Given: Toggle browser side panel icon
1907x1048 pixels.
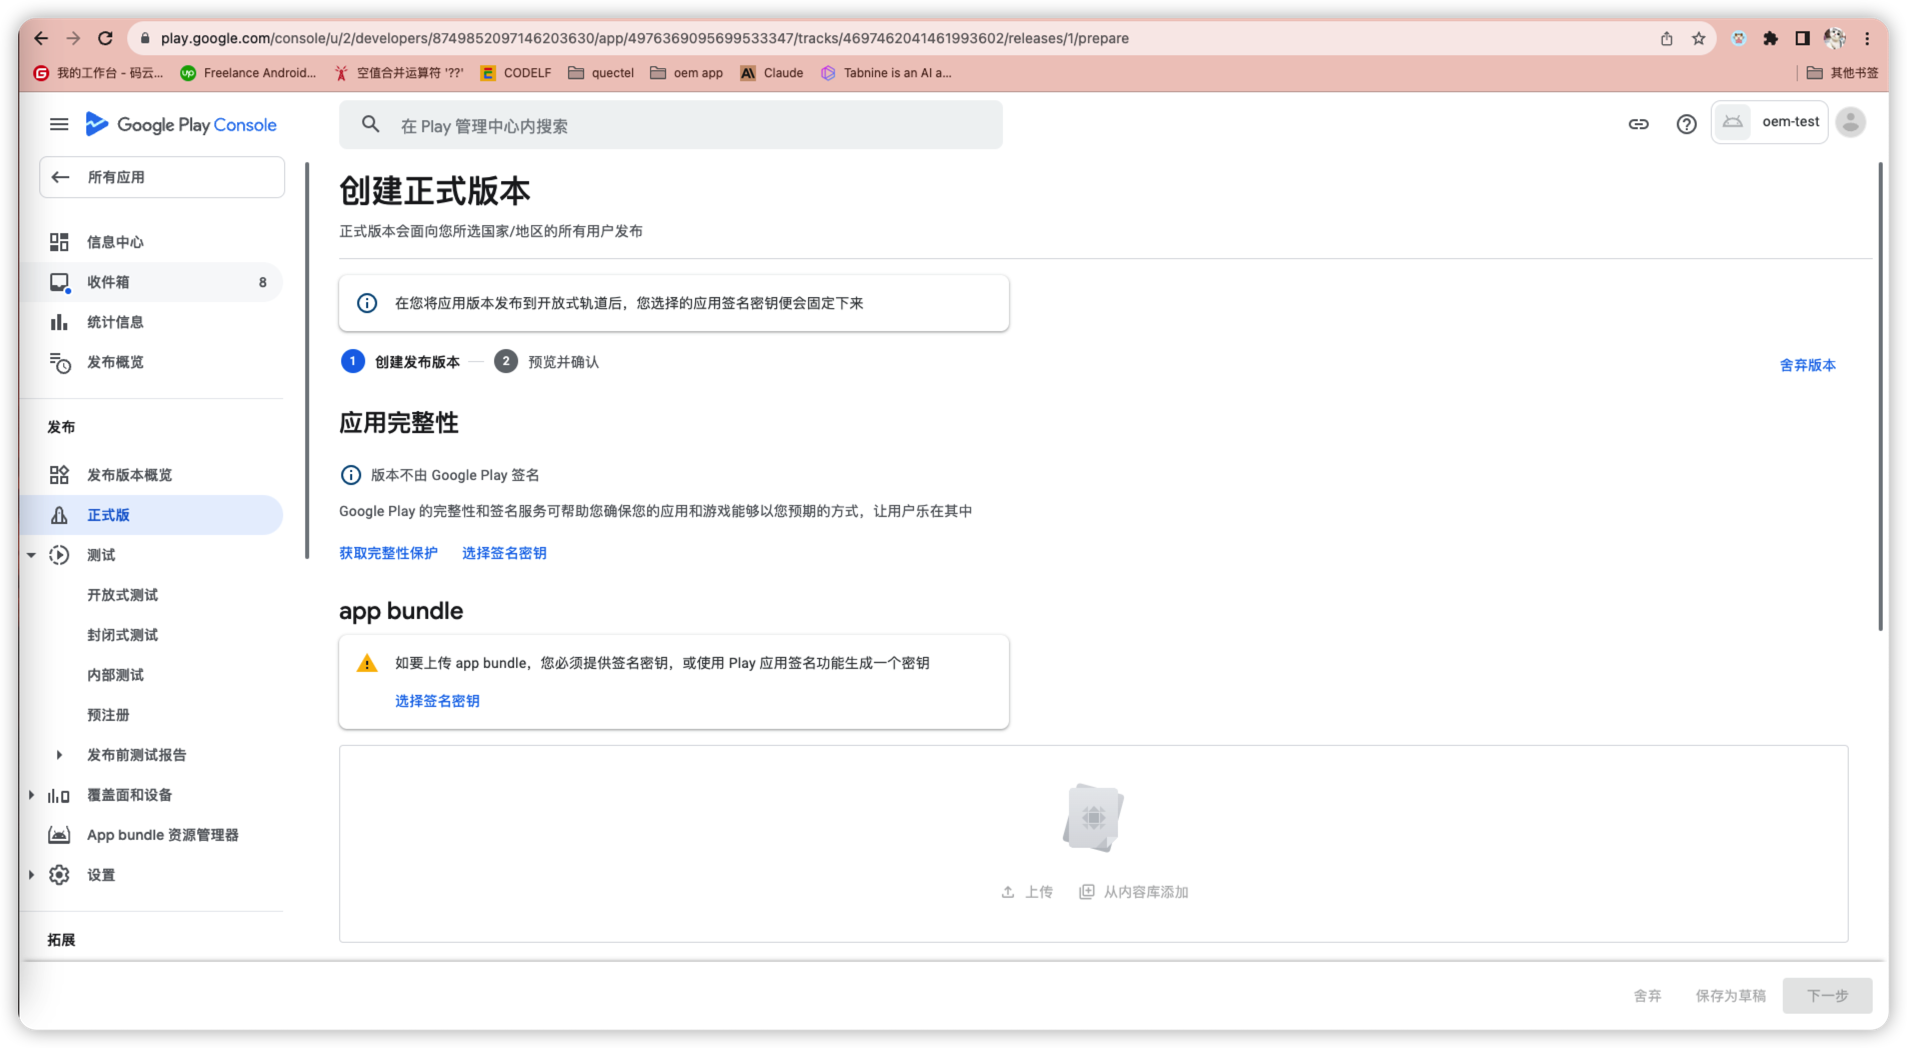Looking at the screenshot, I should click(x=1802, y=38).
